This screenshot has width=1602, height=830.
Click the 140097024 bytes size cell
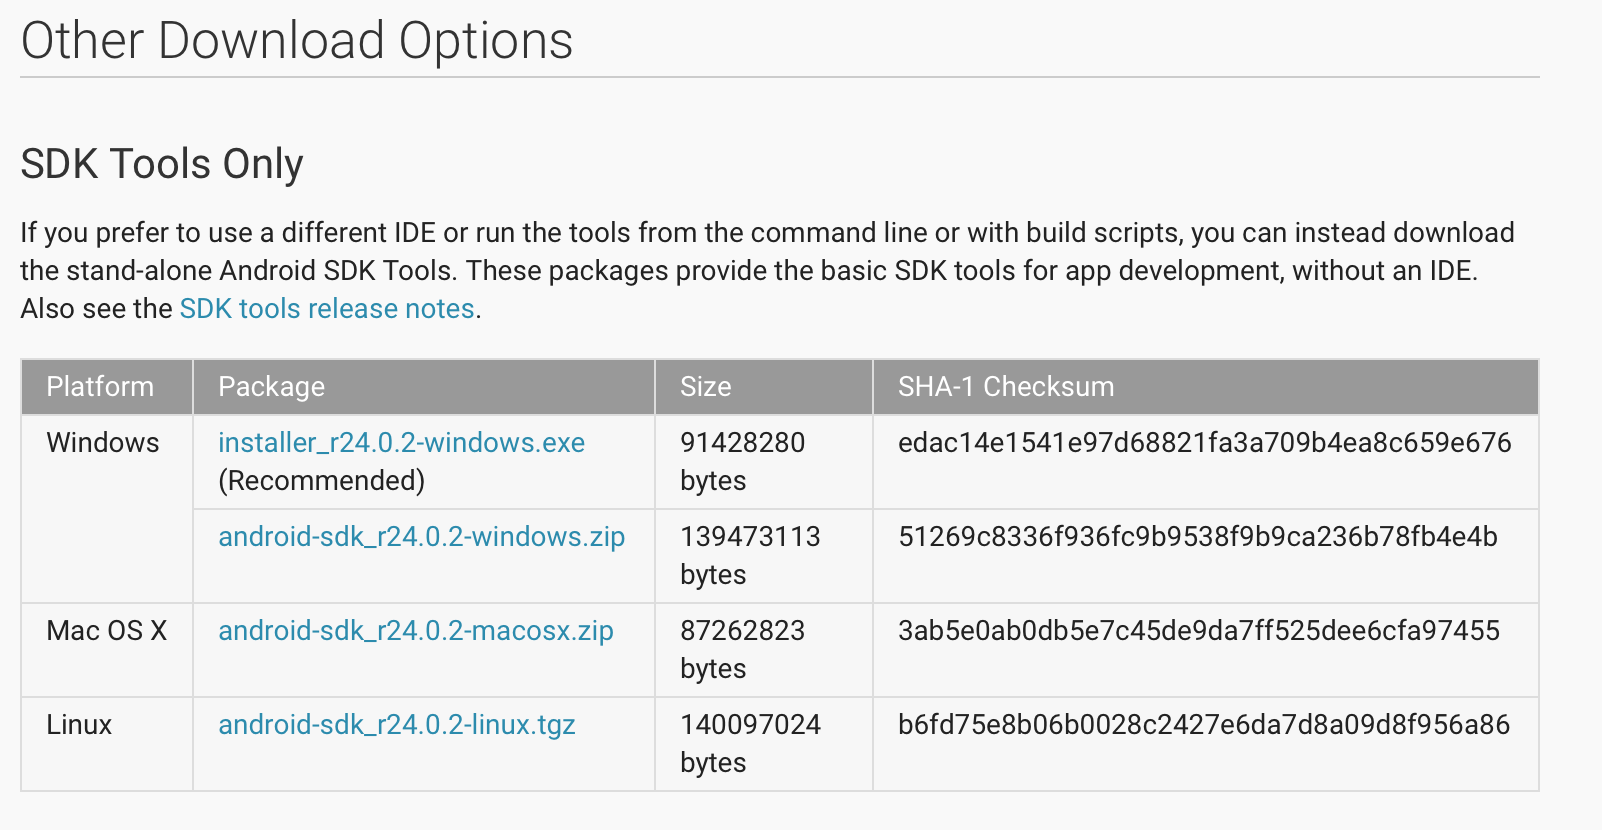coord(750,743)
